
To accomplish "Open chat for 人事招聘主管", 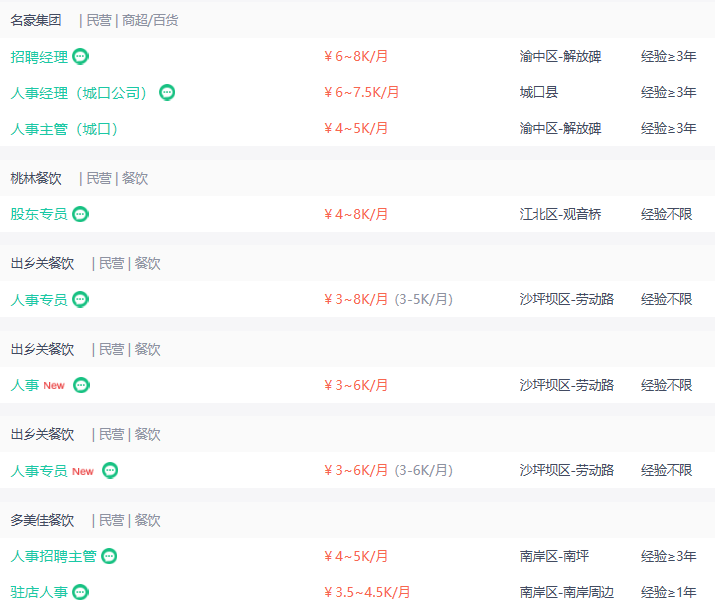I will pyautogui.click(x=109, y=556).
